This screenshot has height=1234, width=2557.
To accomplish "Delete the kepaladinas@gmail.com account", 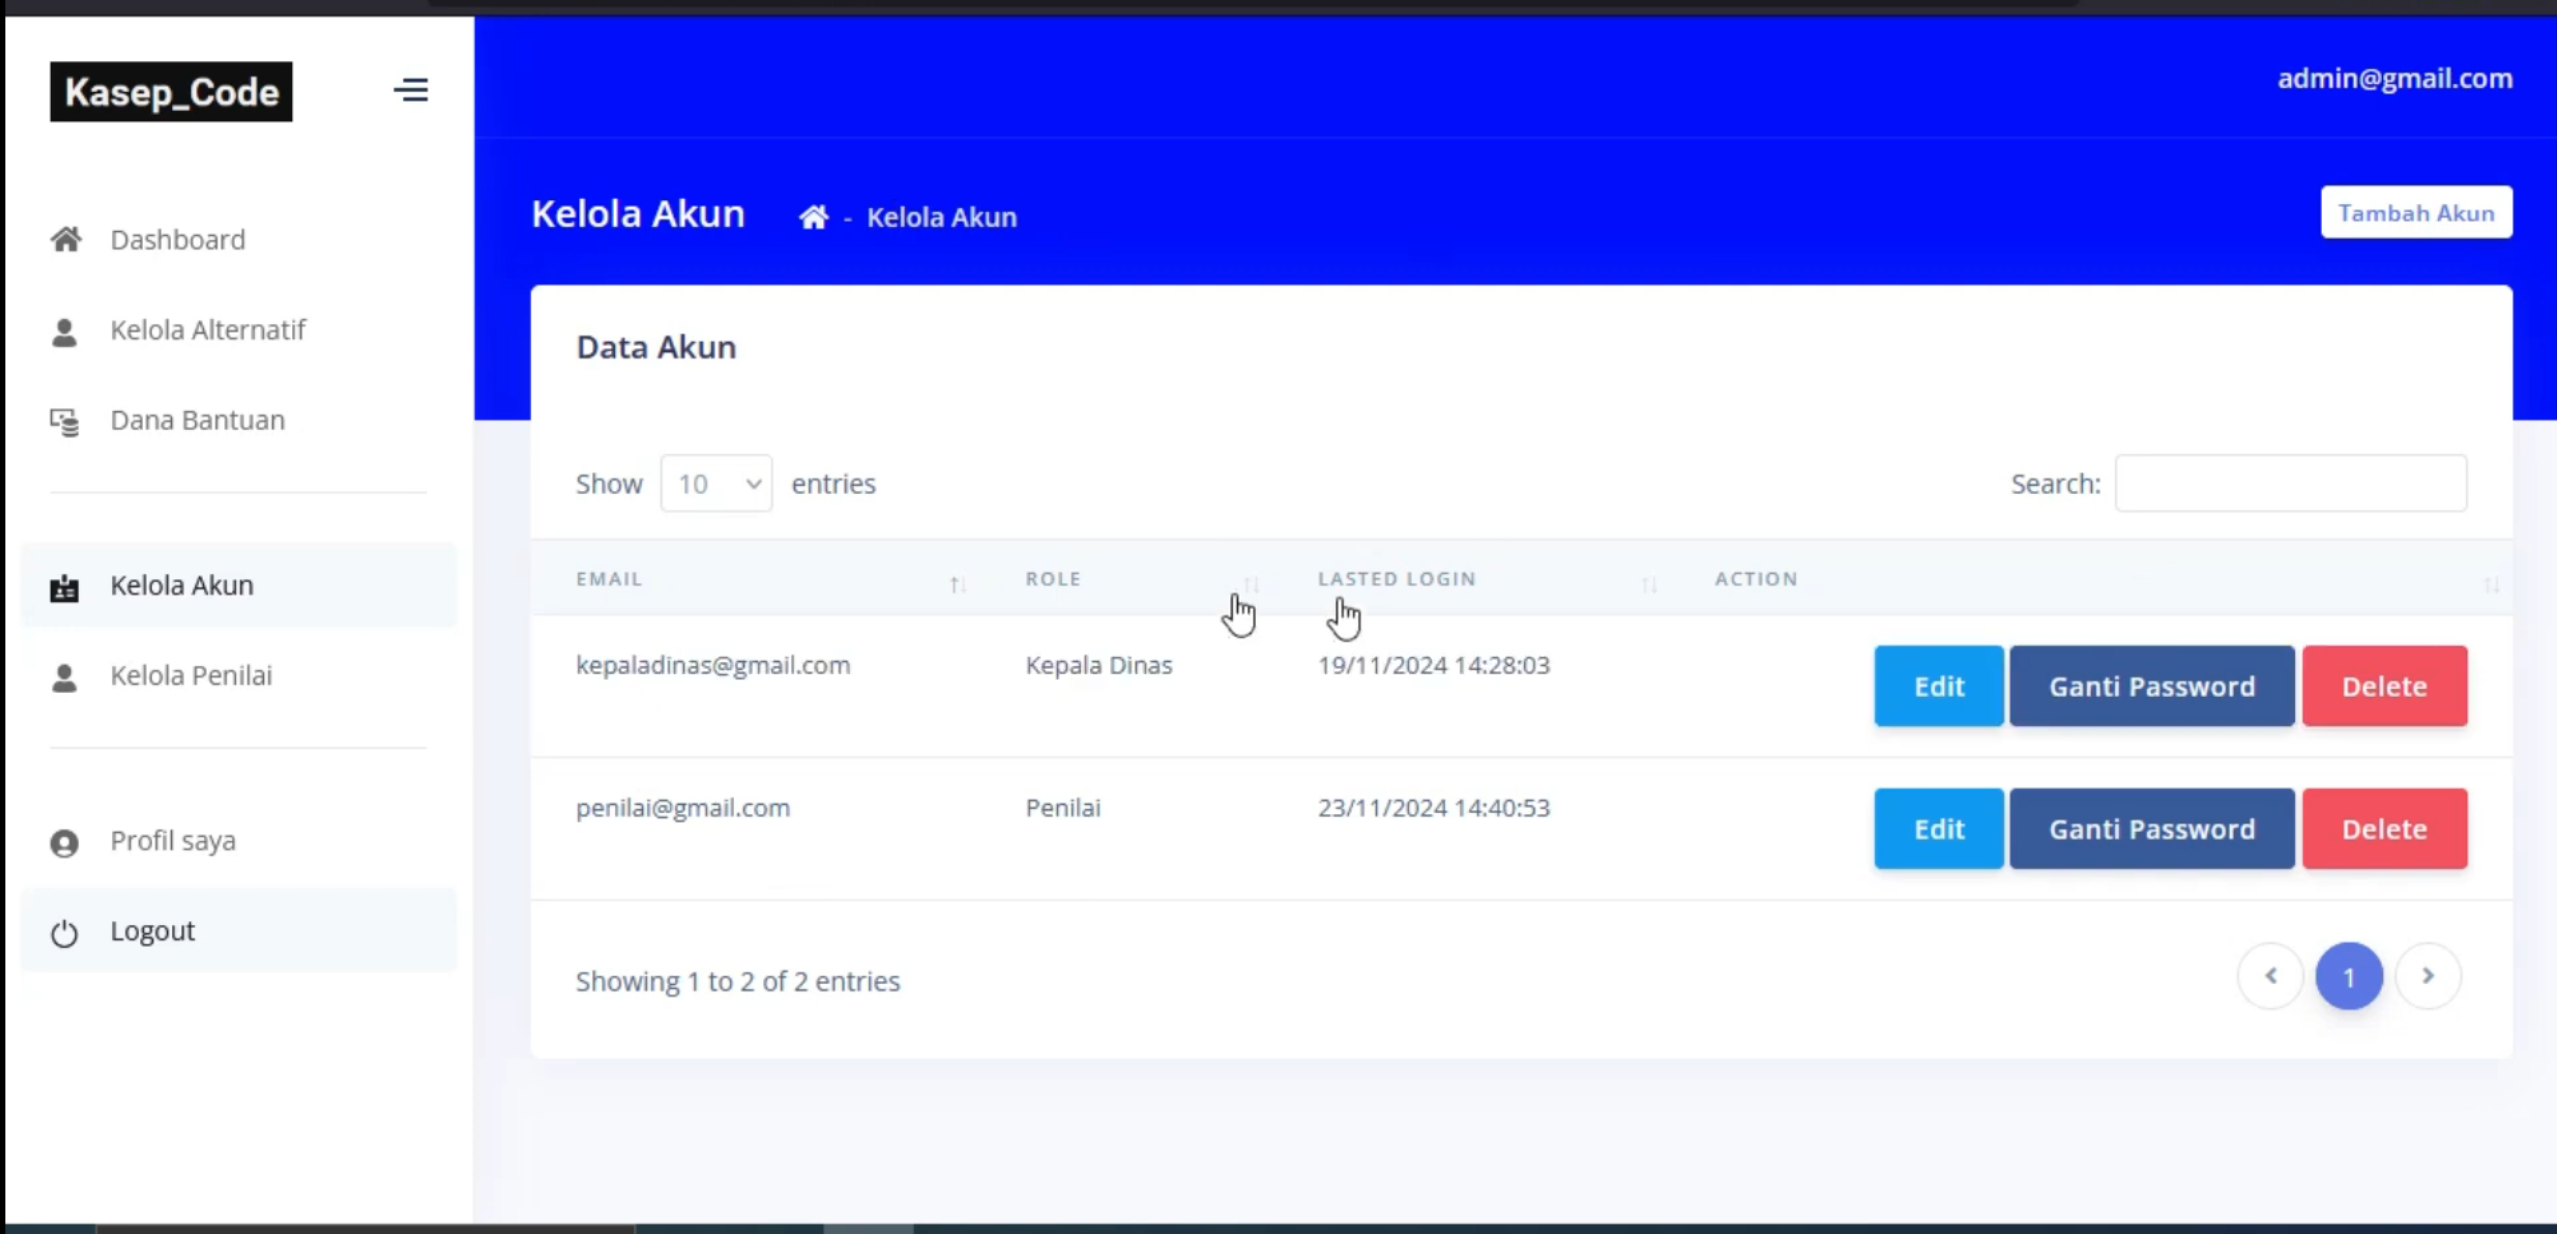I will click(x=2384, y=686).
